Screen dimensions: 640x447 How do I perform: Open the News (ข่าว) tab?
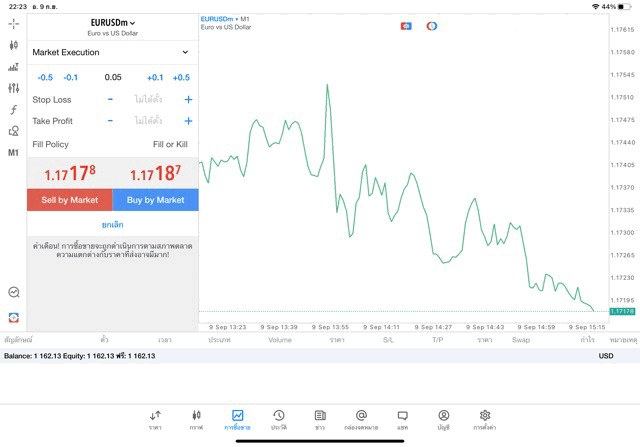320,419
